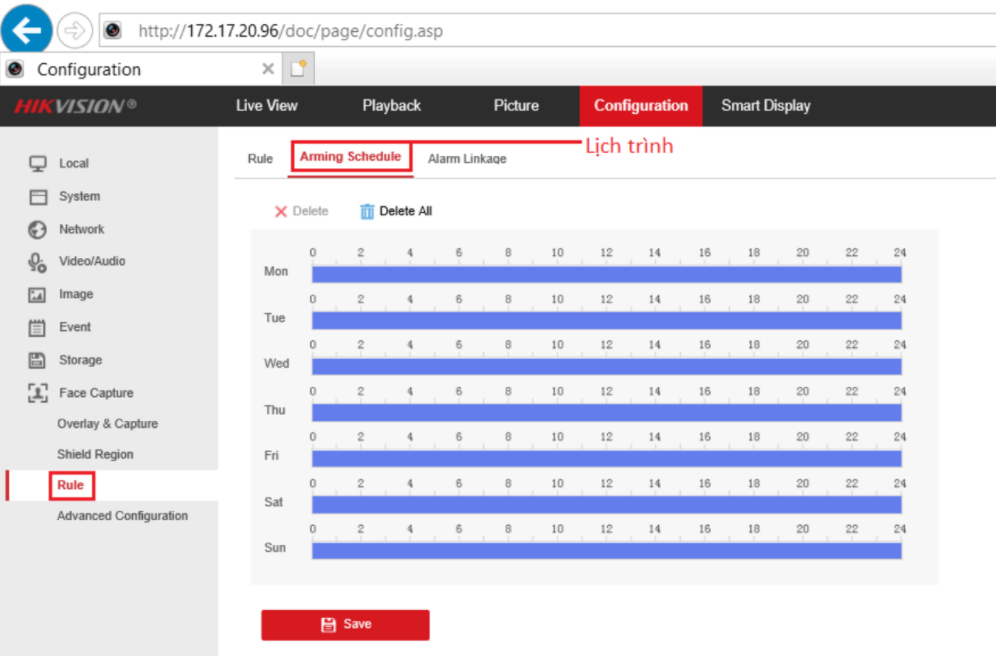
Task: Select the Video/Audio microphone icon
Action: tap(38, 262)
